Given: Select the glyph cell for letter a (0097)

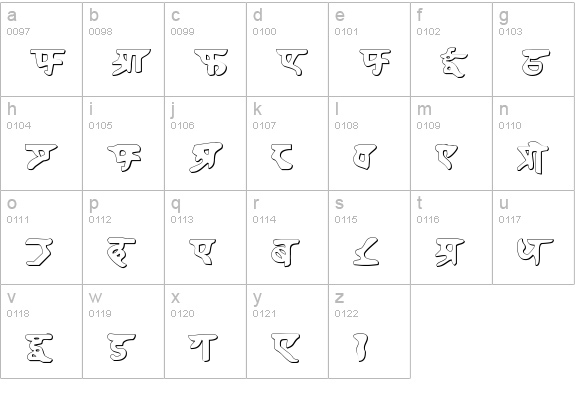Looking at the screenshot, I should click(41, 50).
